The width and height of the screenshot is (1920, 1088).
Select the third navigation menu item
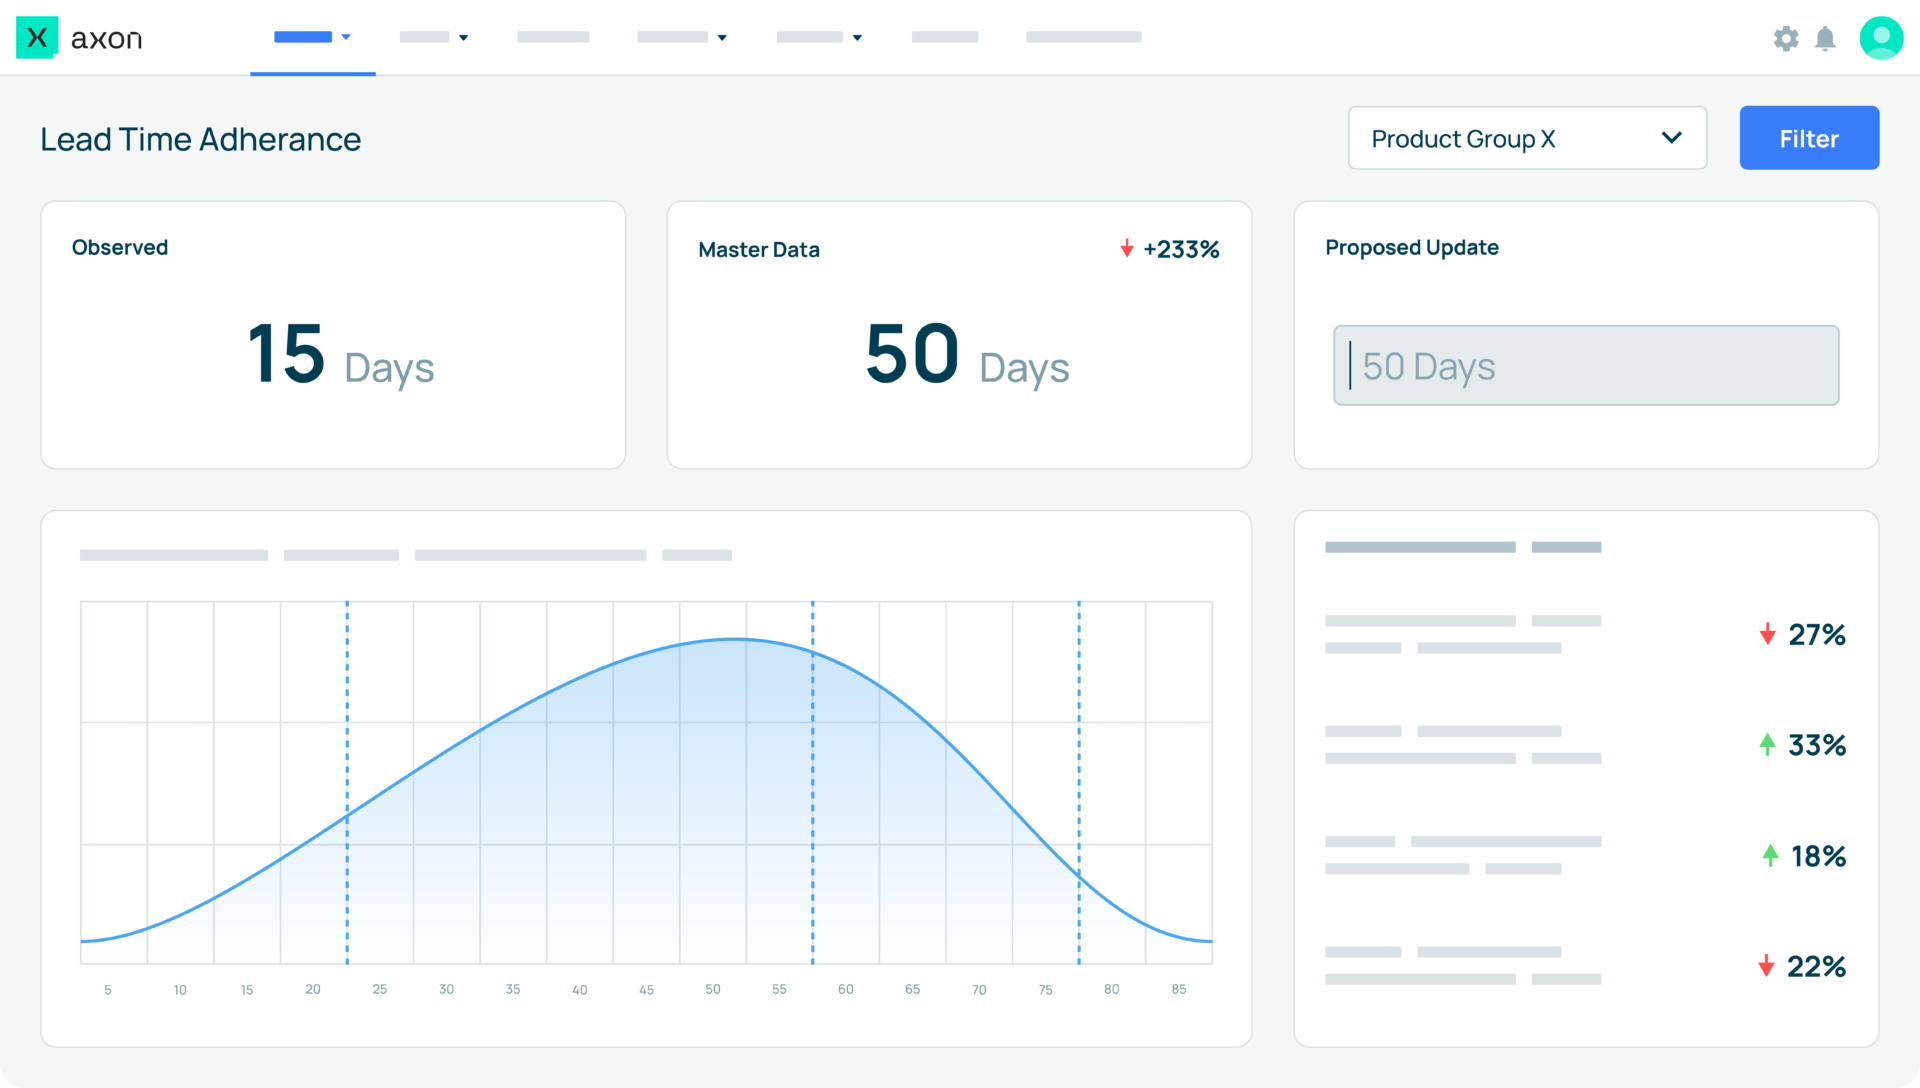[x=553, y=37]
